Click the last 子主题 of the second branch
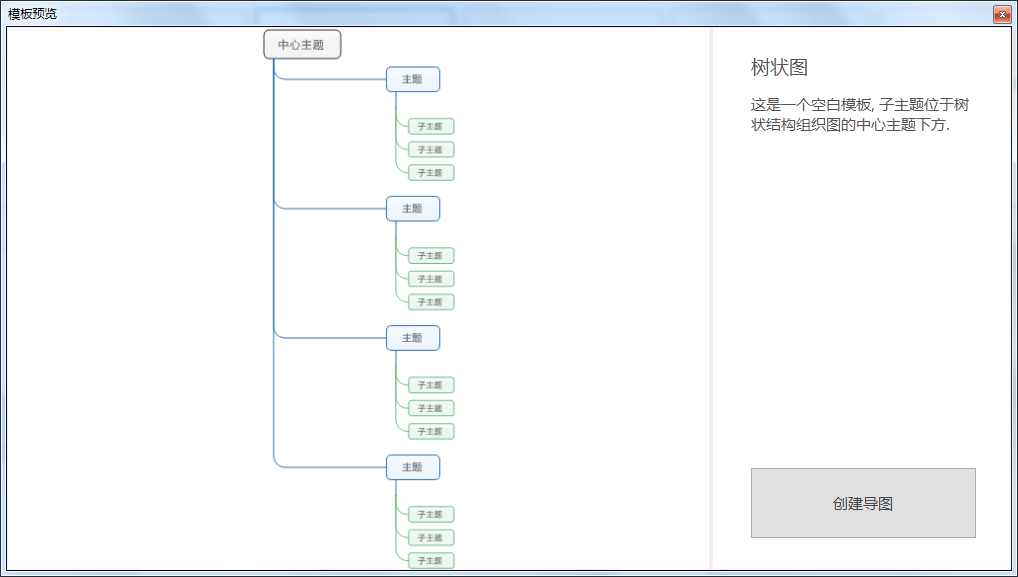Viewport: 1018px width, 577px height. point(430,301)
